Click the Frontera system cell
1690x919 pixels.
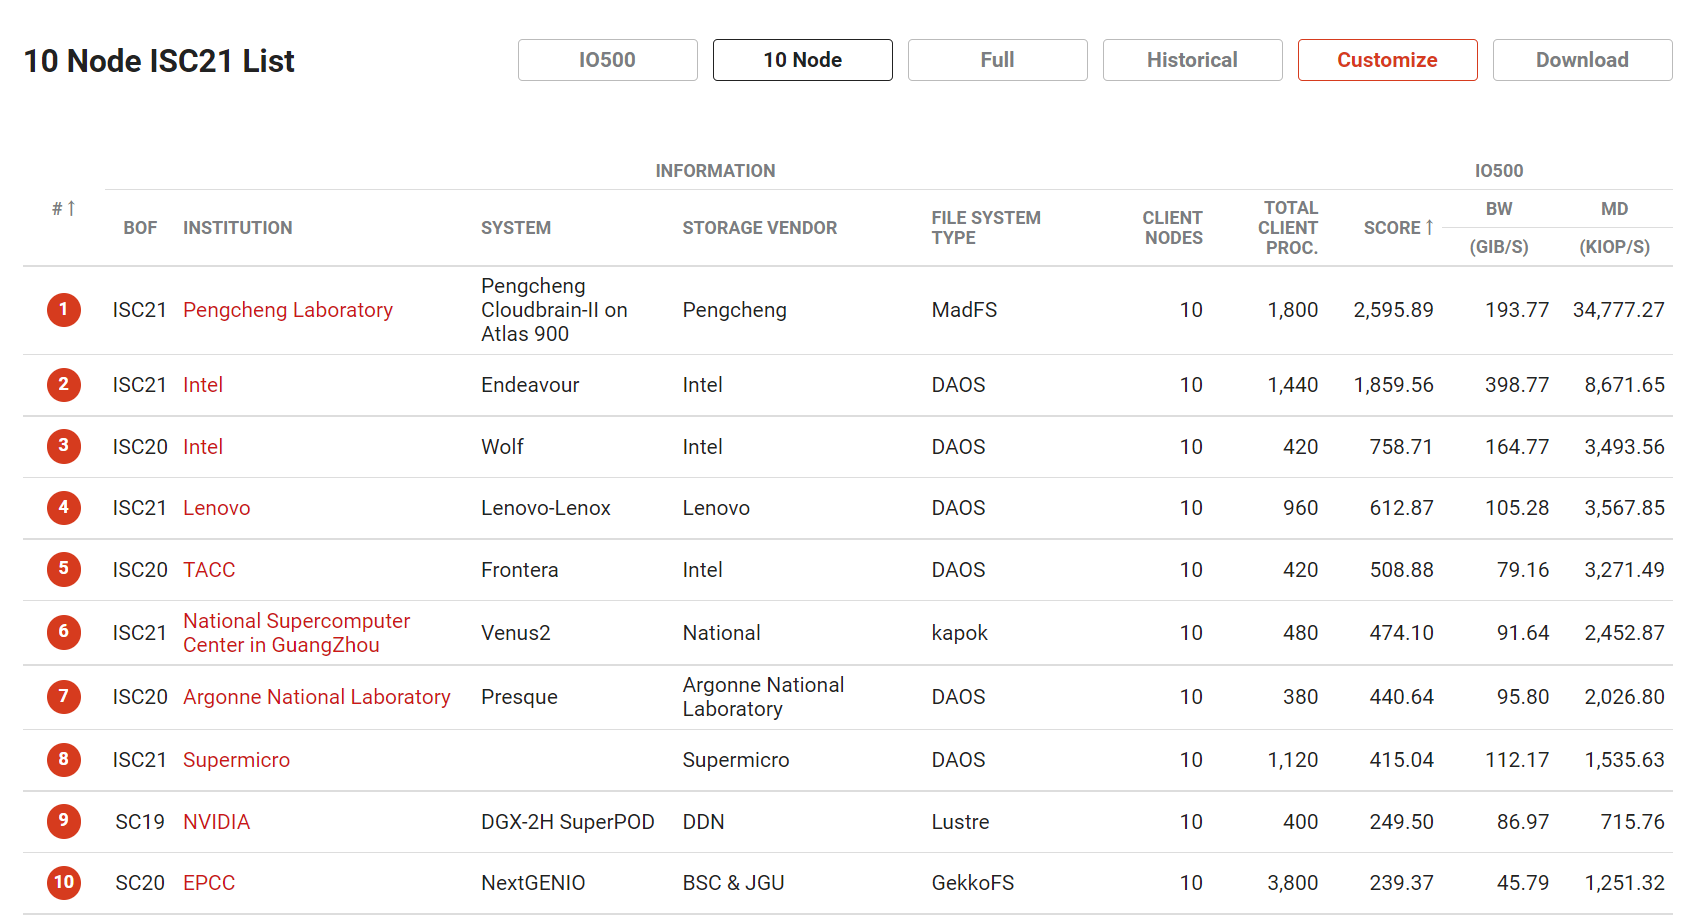click(520, 570)
